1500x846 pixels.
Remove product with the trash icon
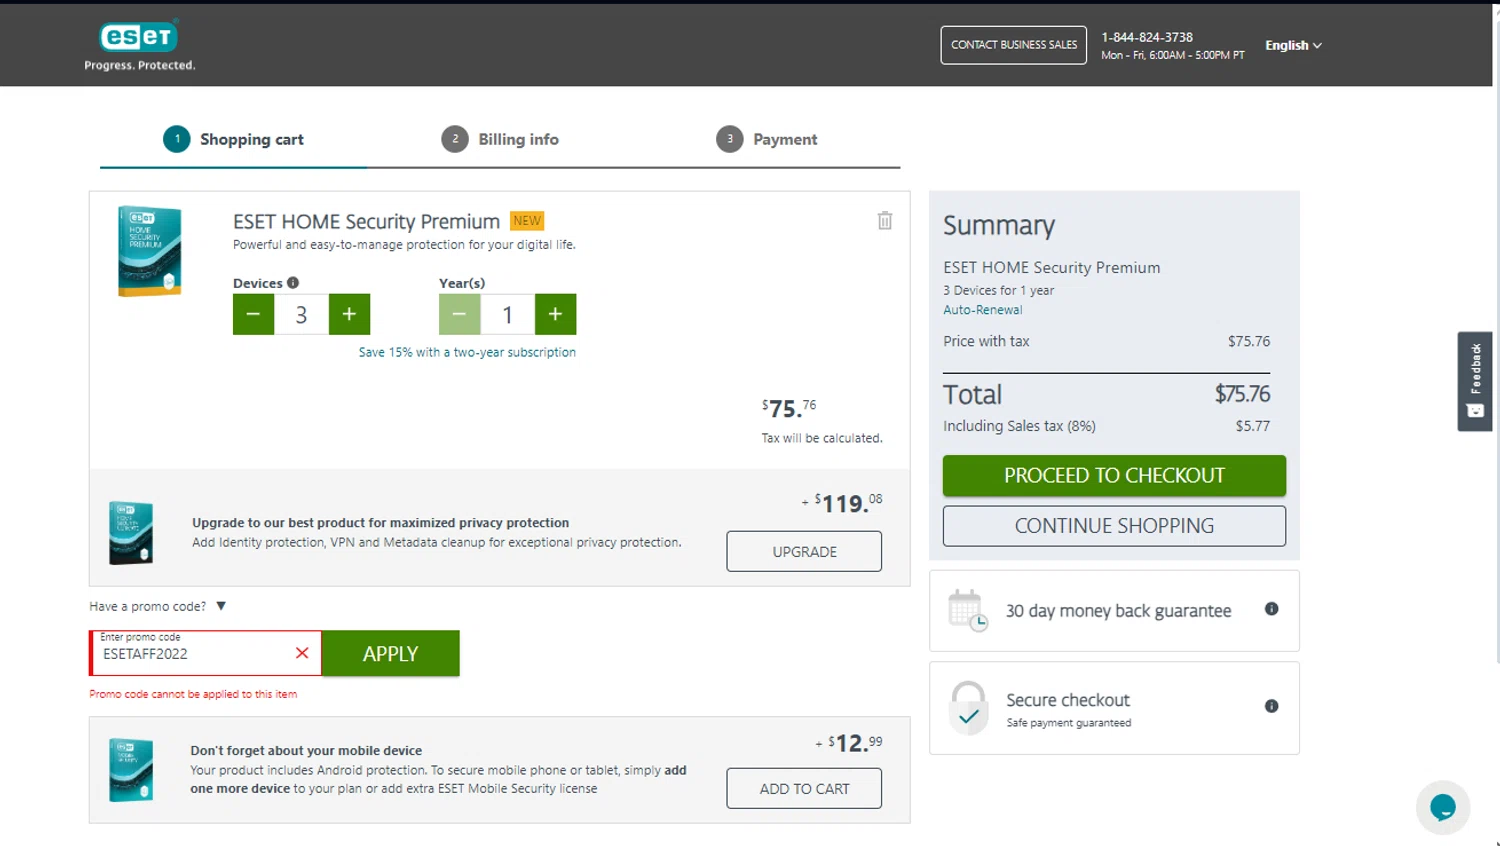[x=885, y=221]
